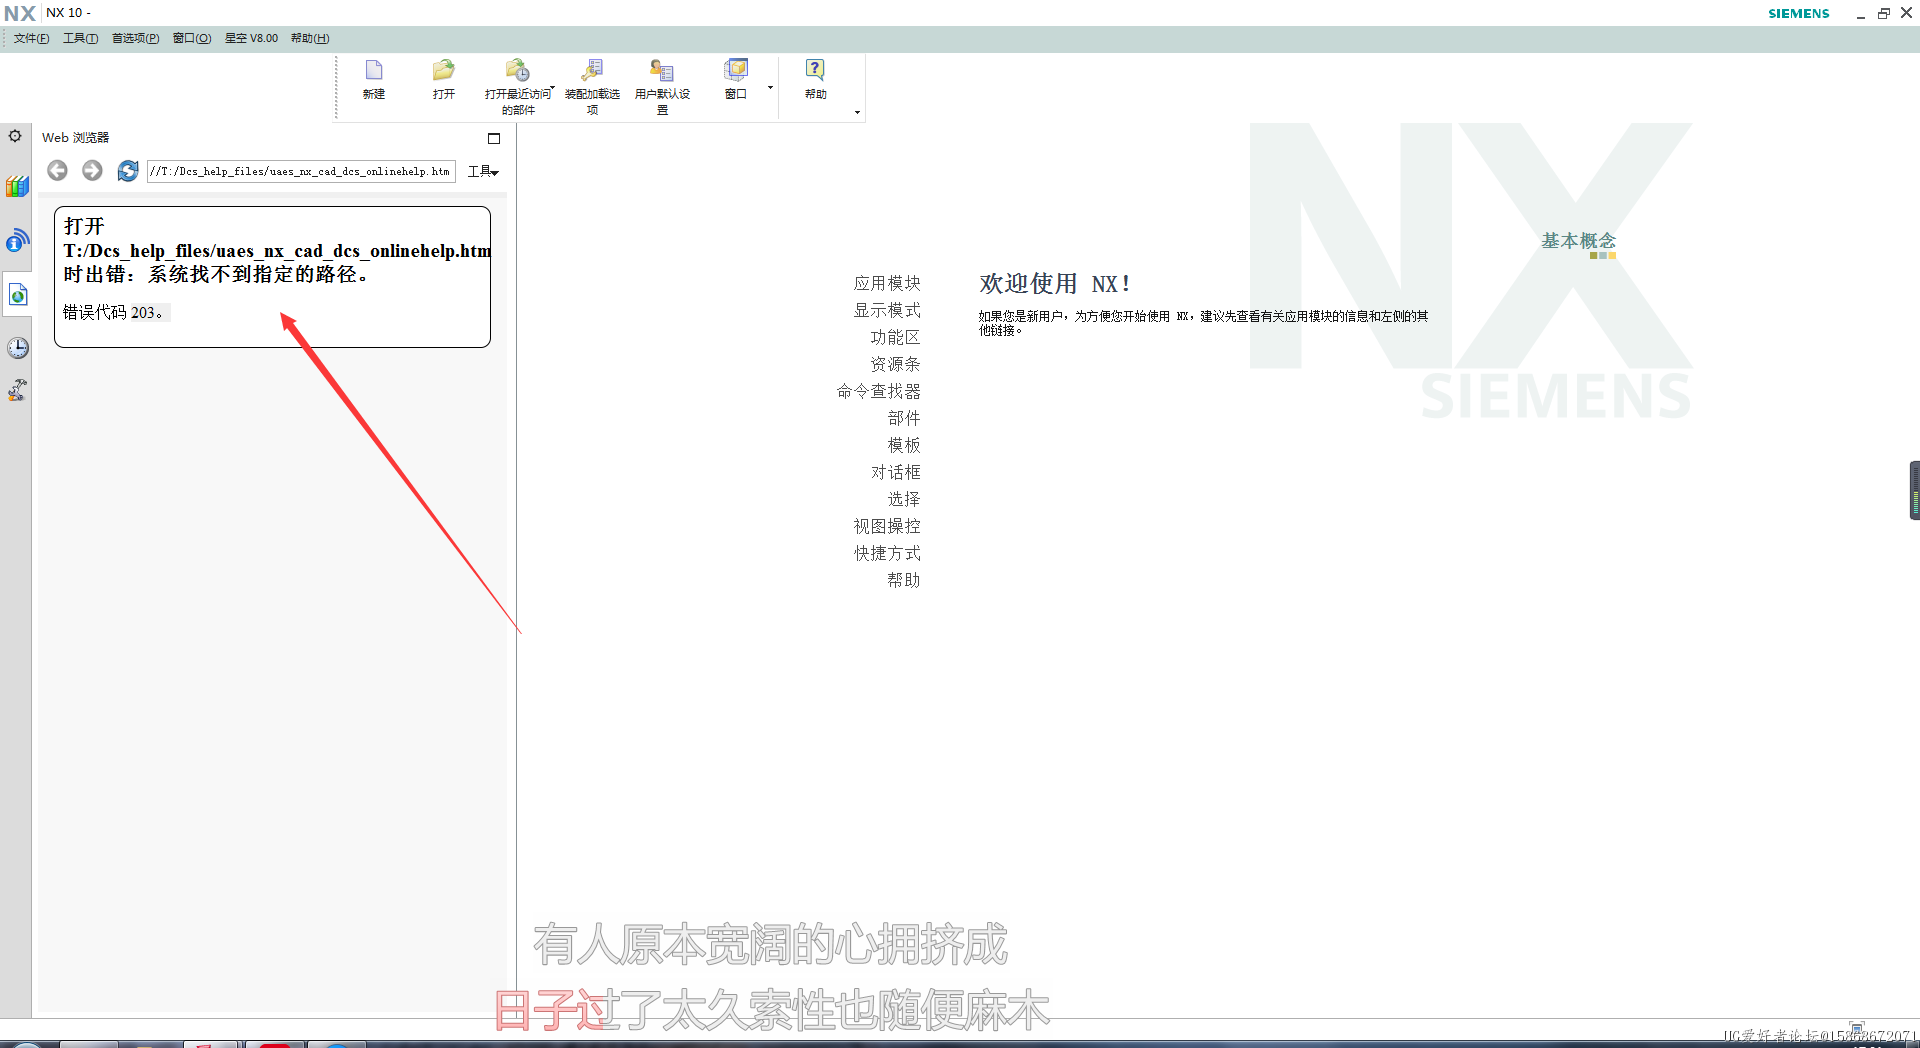Click the Open (打开) folder icon
The height and width of the screenshot is (1048, 1920).
(444, 70)
